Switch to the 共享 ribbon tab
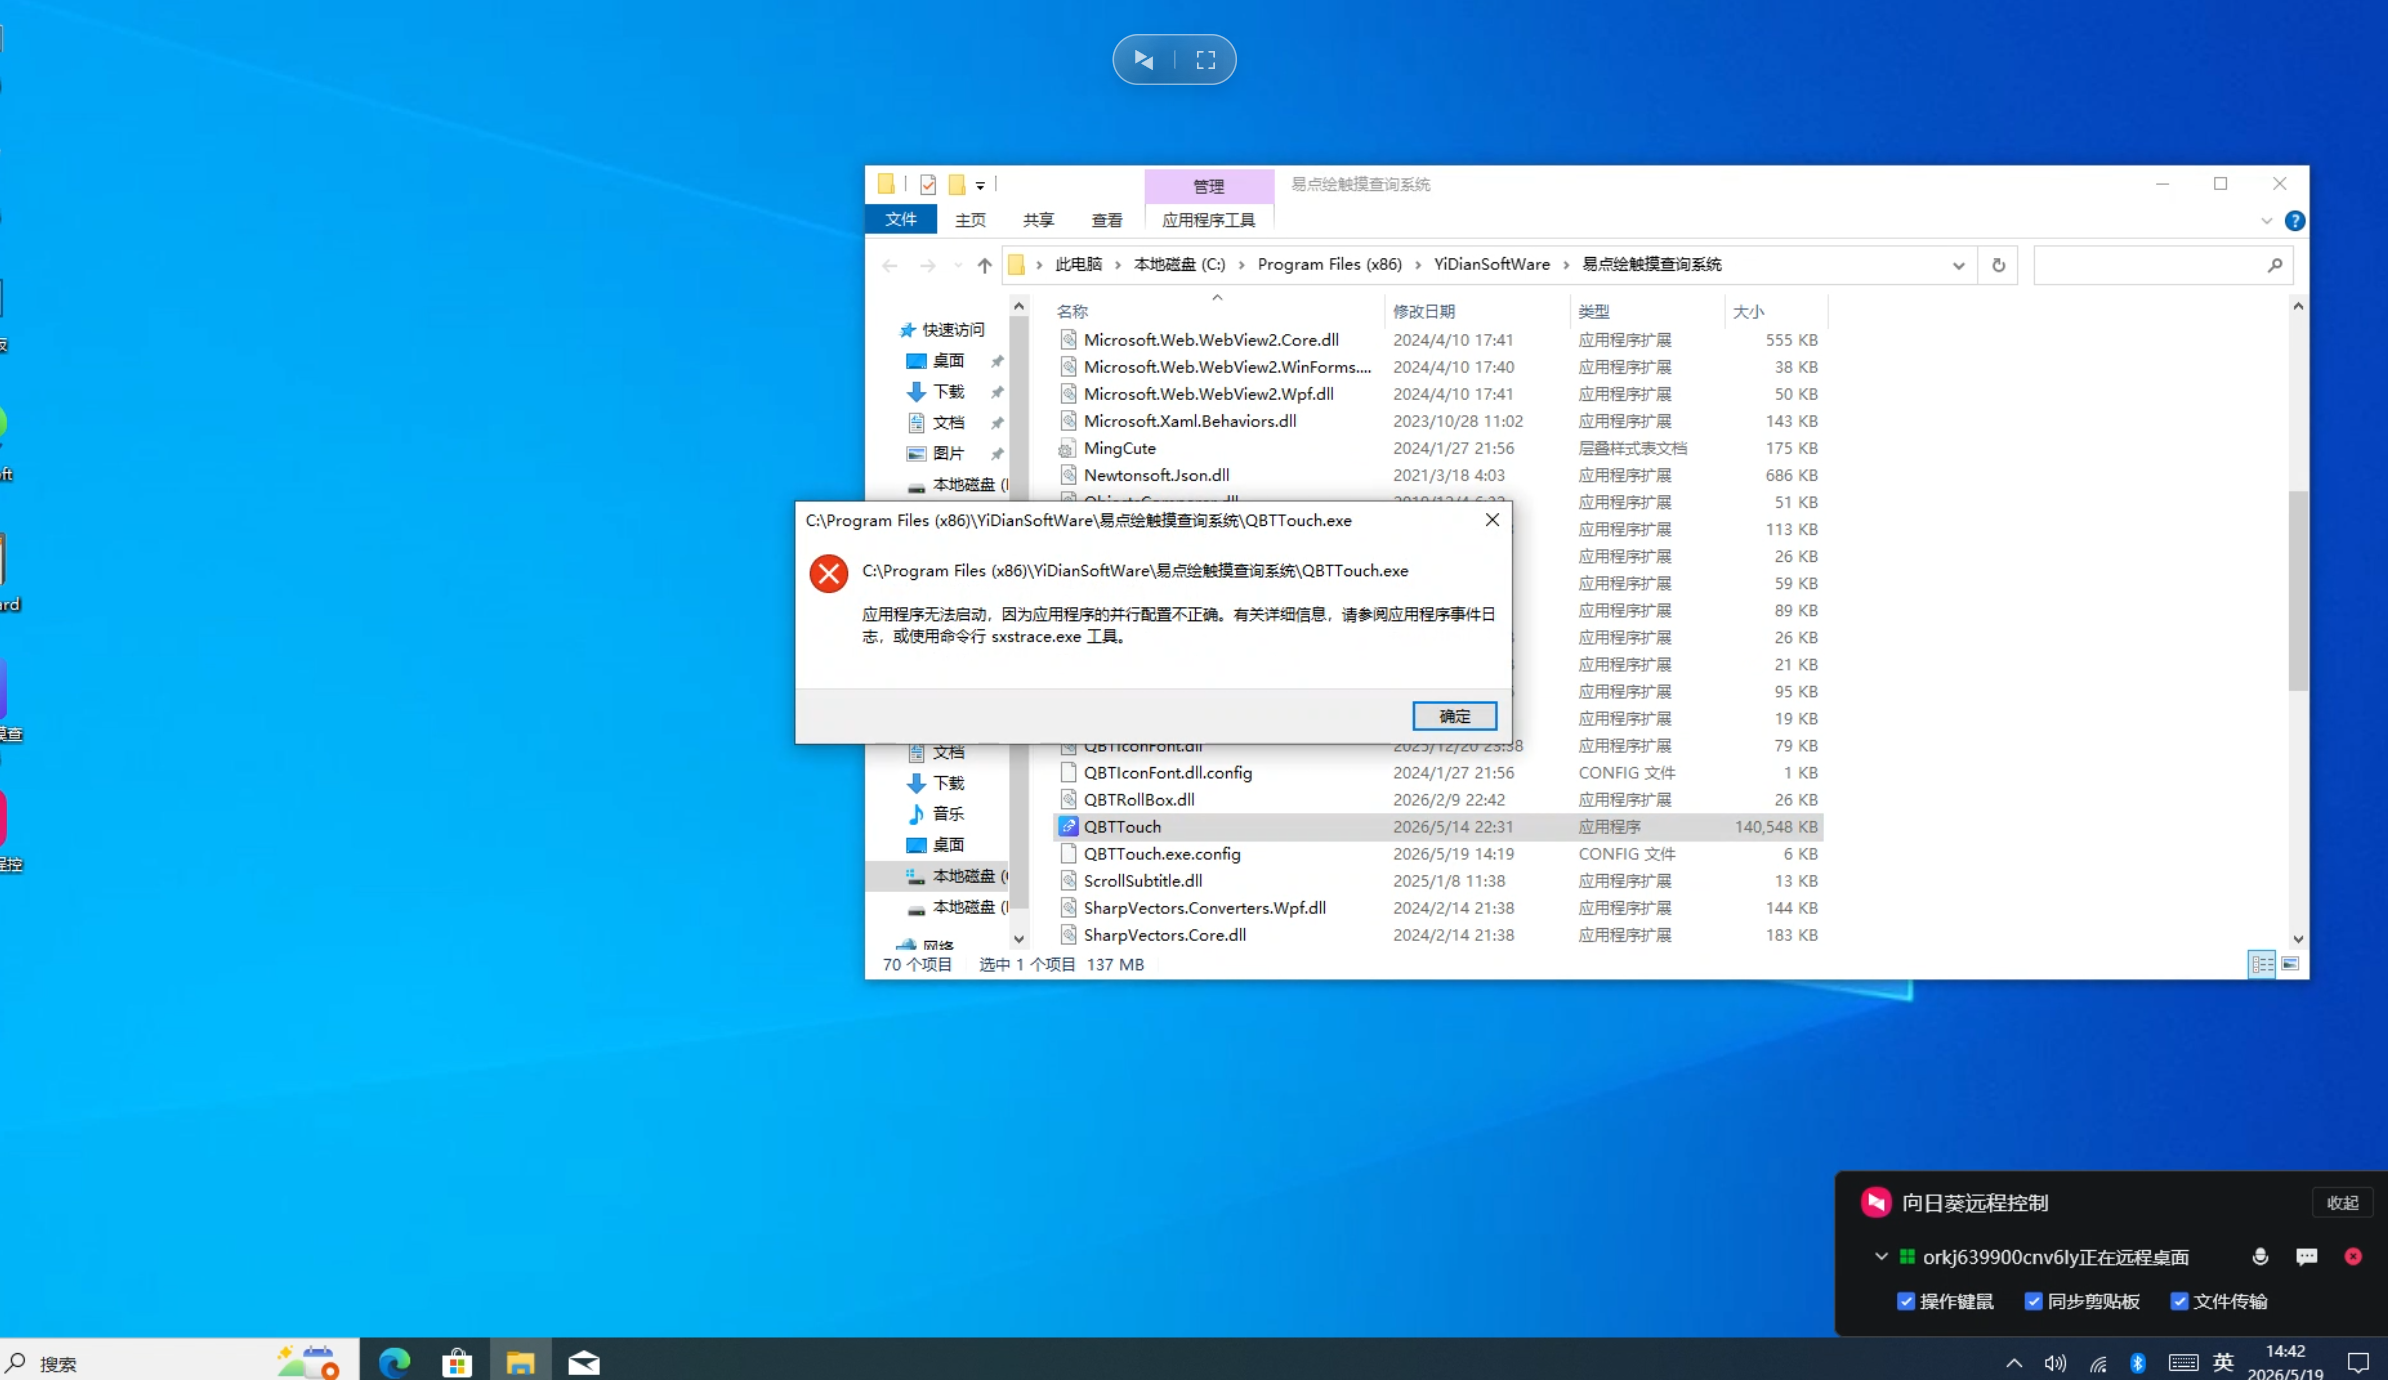Viewport: 2388px width, 1380px height. pos(1038,220)
